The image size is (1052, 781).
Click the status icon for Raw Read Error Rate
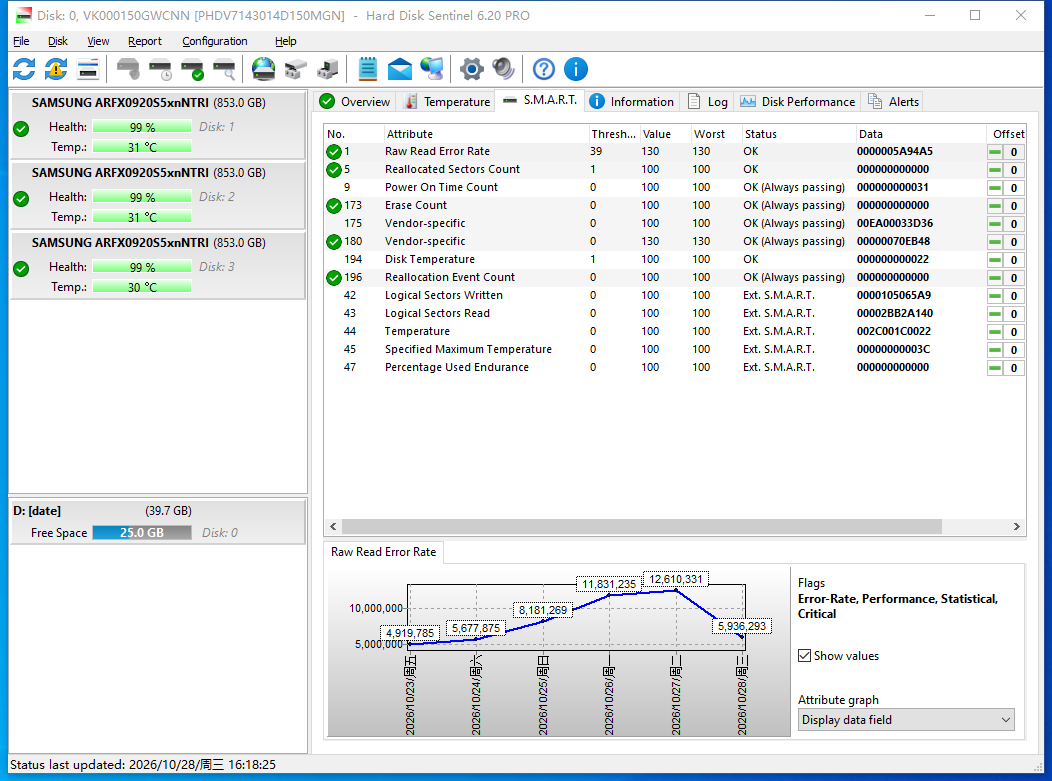(x=334, y=152)
